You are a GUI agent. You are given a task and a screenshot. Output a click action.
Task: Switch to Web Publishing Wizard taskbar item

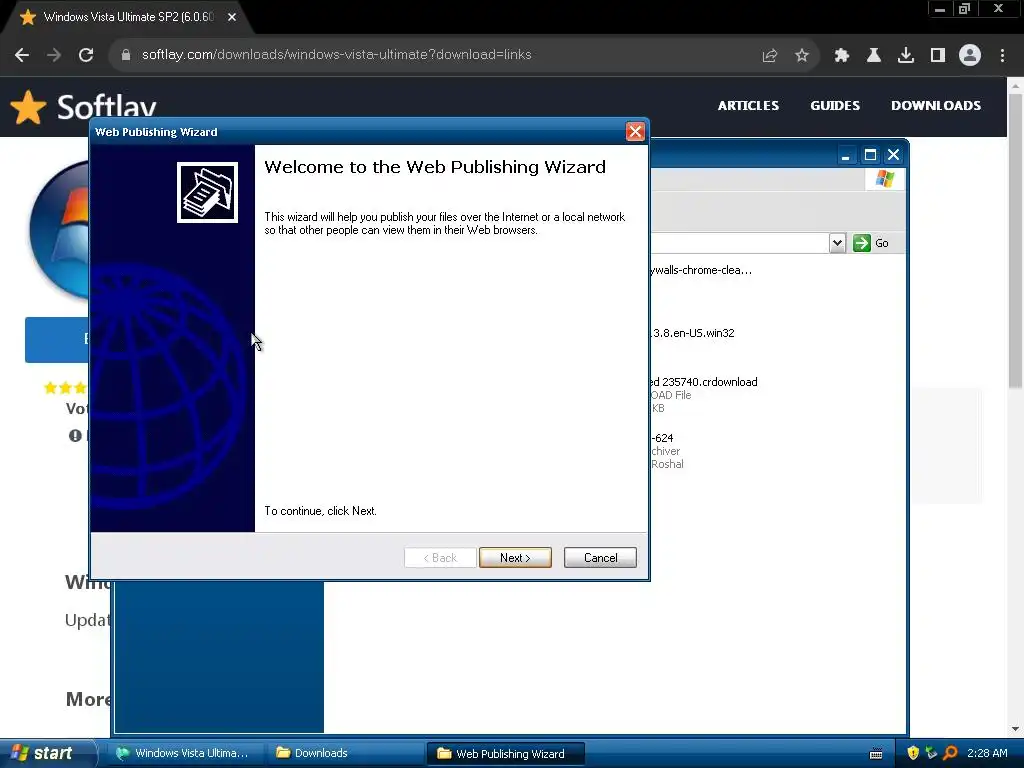505,754
